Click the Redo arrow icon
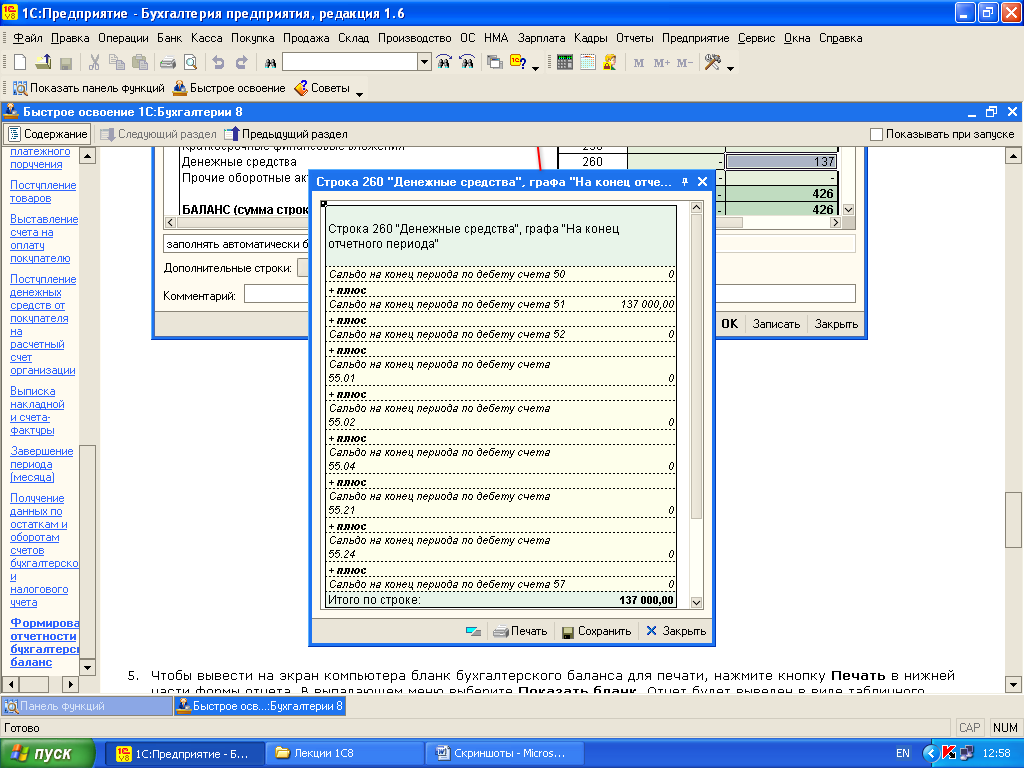 242,63
